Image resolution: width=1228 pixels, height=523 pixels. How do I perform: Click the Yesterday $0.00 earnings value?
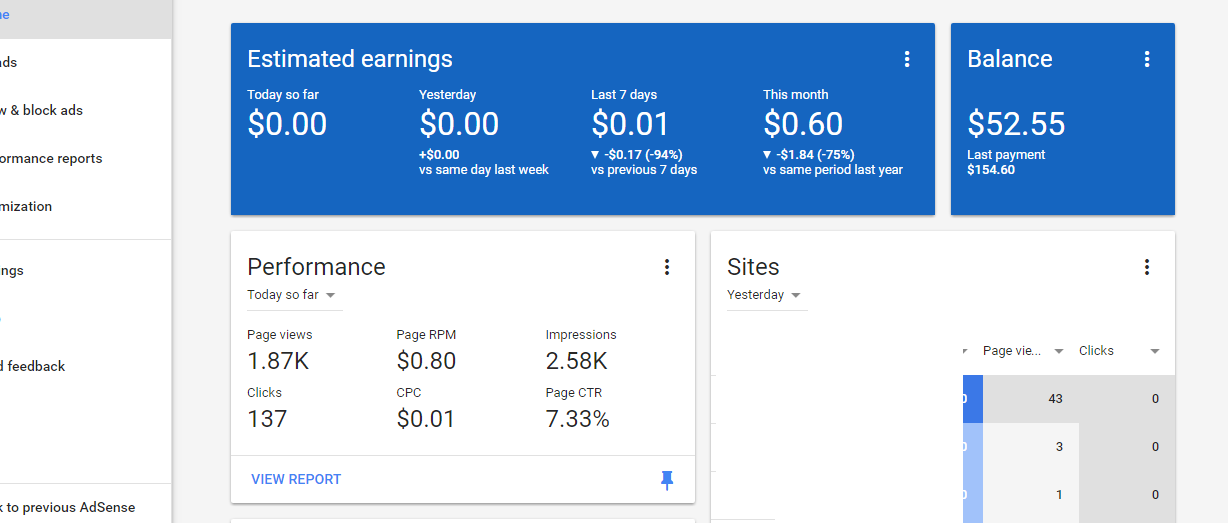pos(459,124)
